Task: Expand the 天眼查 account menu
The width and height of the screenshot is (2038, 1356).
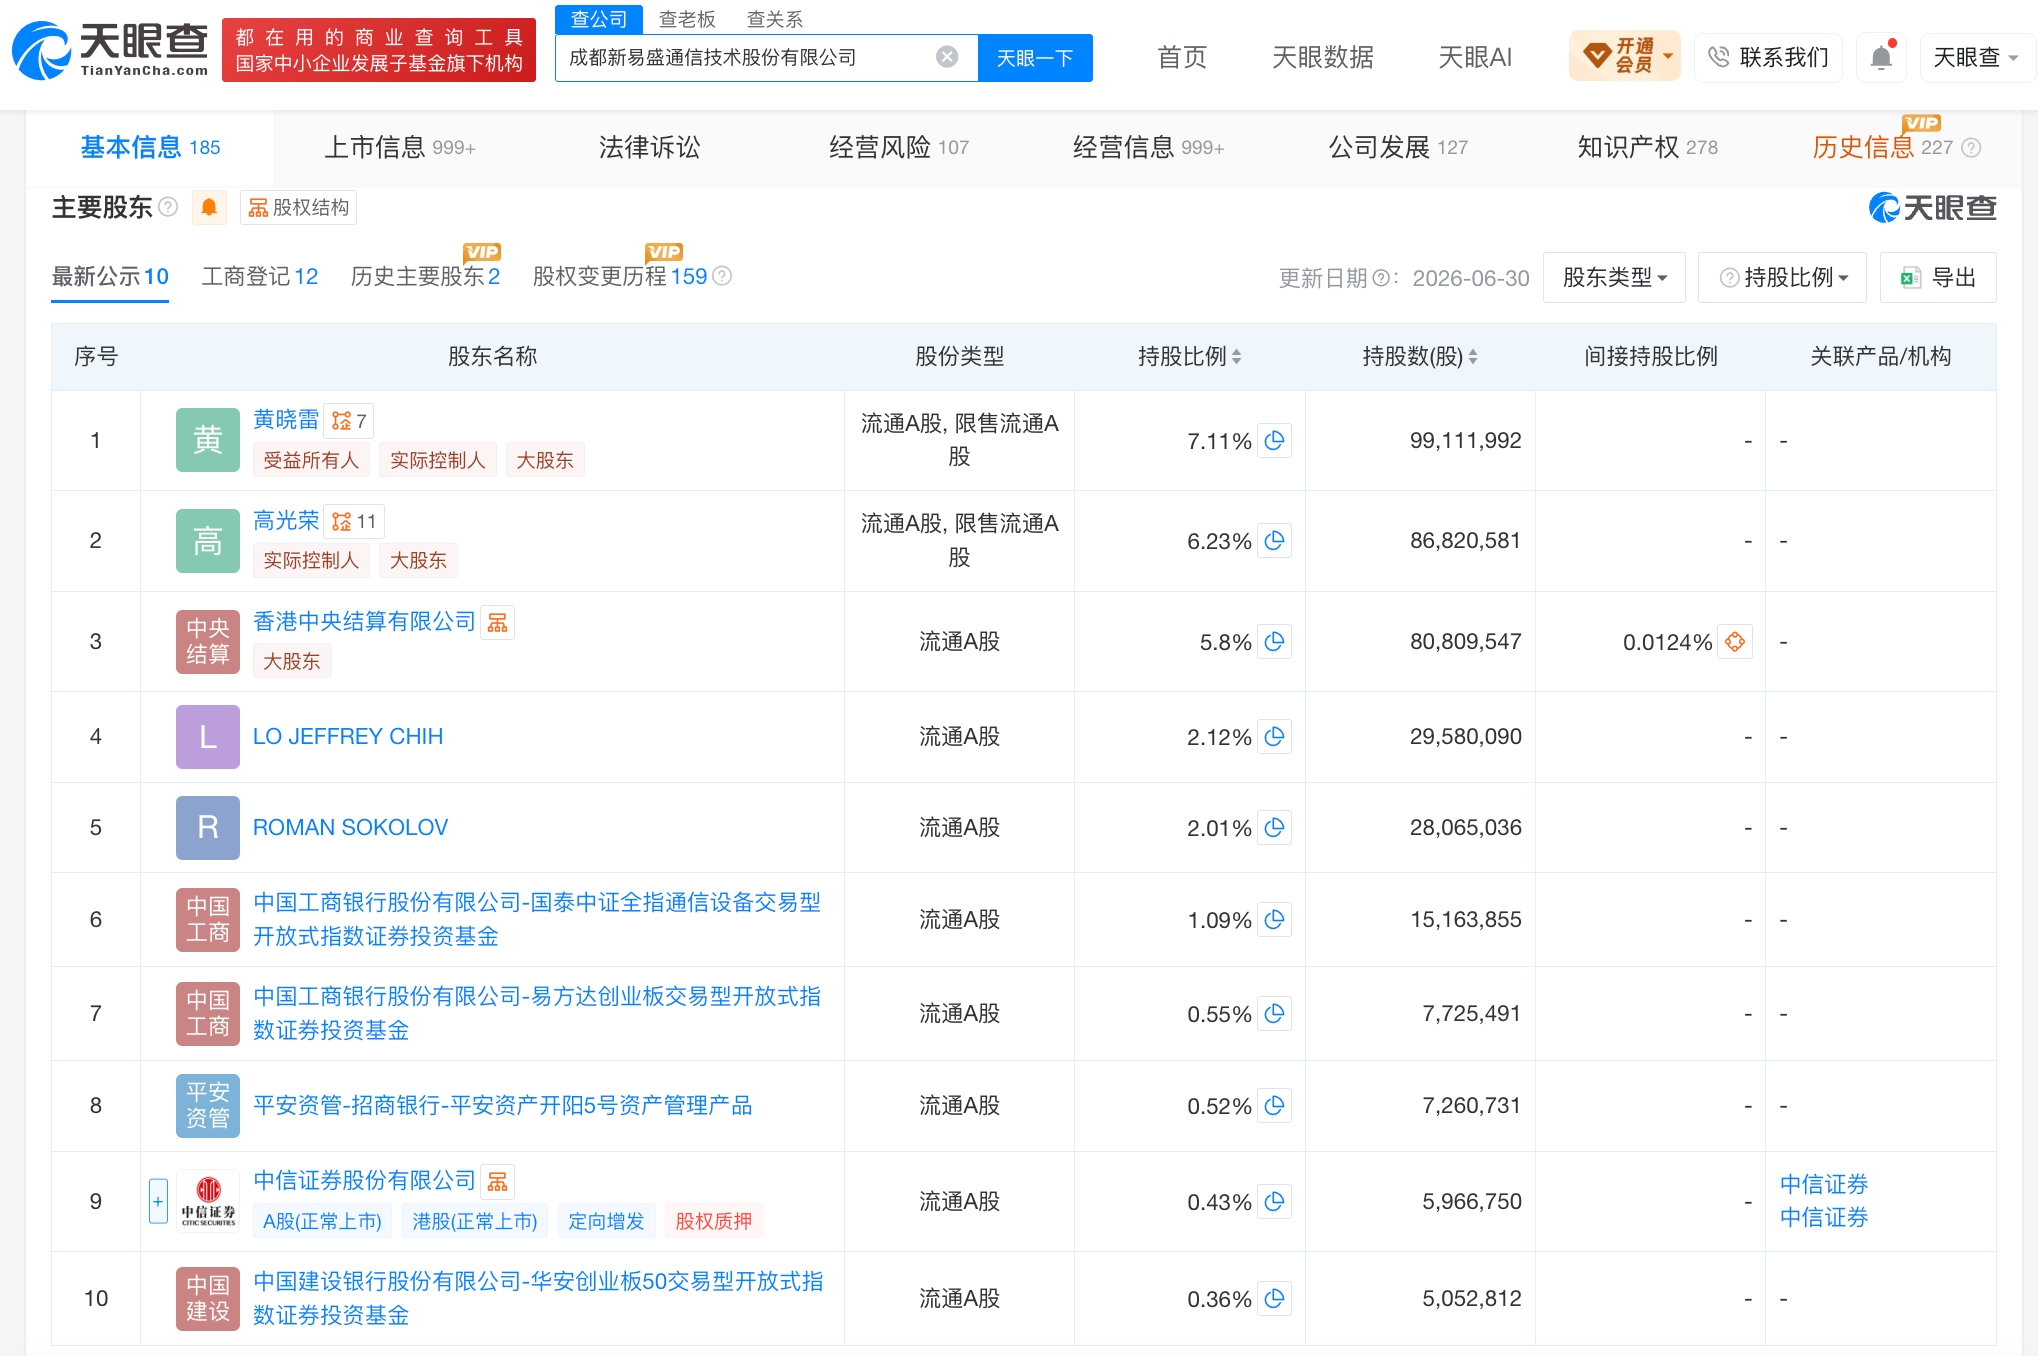Action: click(x=1975, y=57)
